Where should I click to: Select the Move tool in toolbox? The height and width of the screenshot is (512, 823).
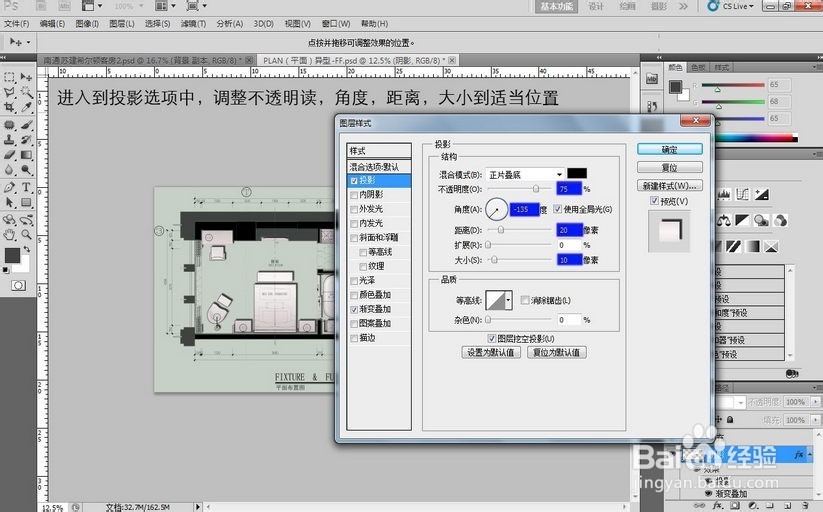pos(26,77)
